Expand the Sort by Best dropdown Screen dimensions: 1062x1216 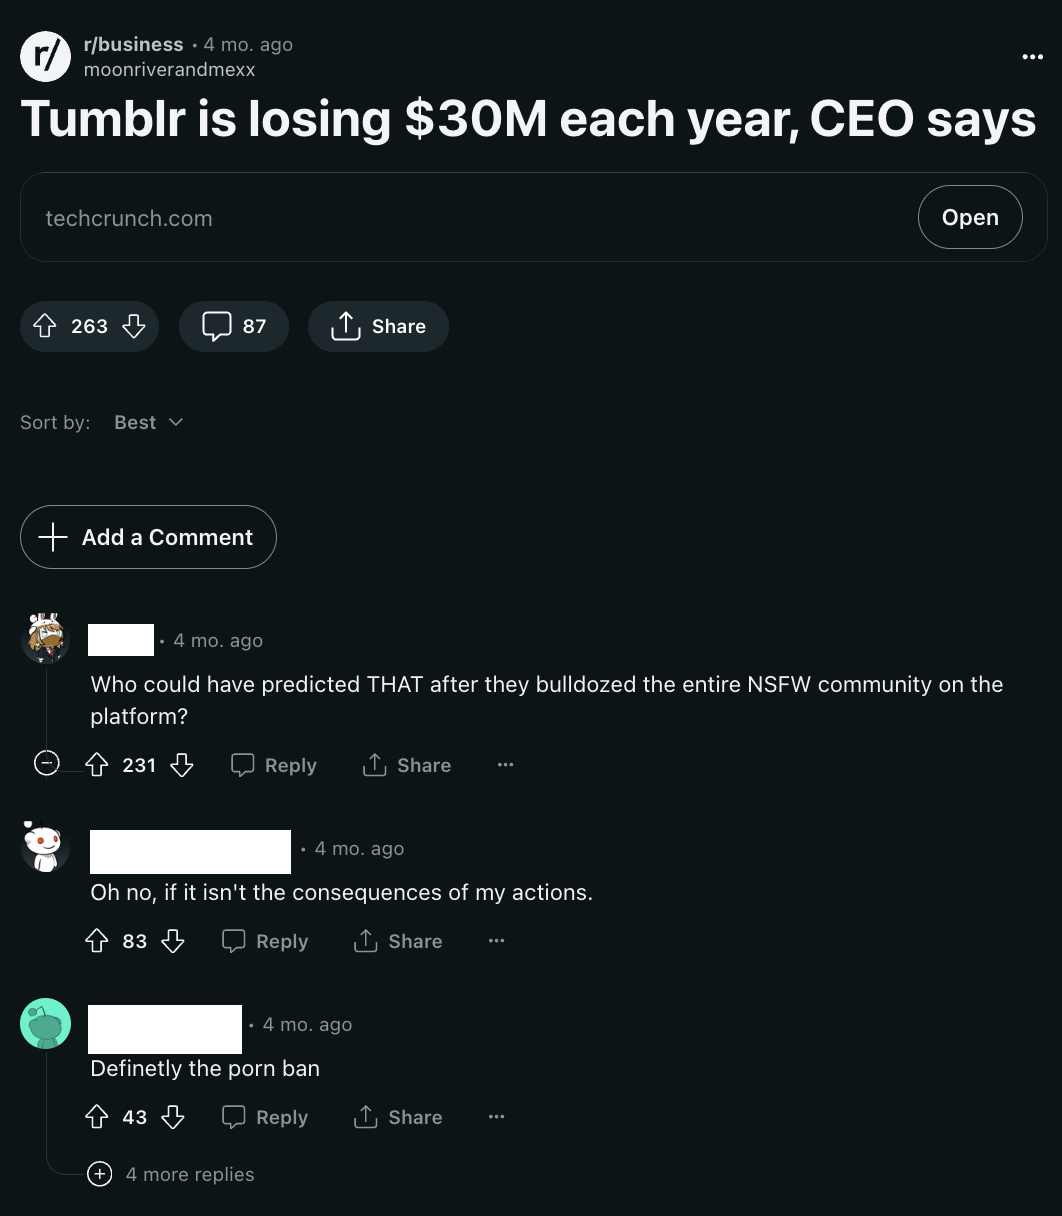click(x=148, y=422)
